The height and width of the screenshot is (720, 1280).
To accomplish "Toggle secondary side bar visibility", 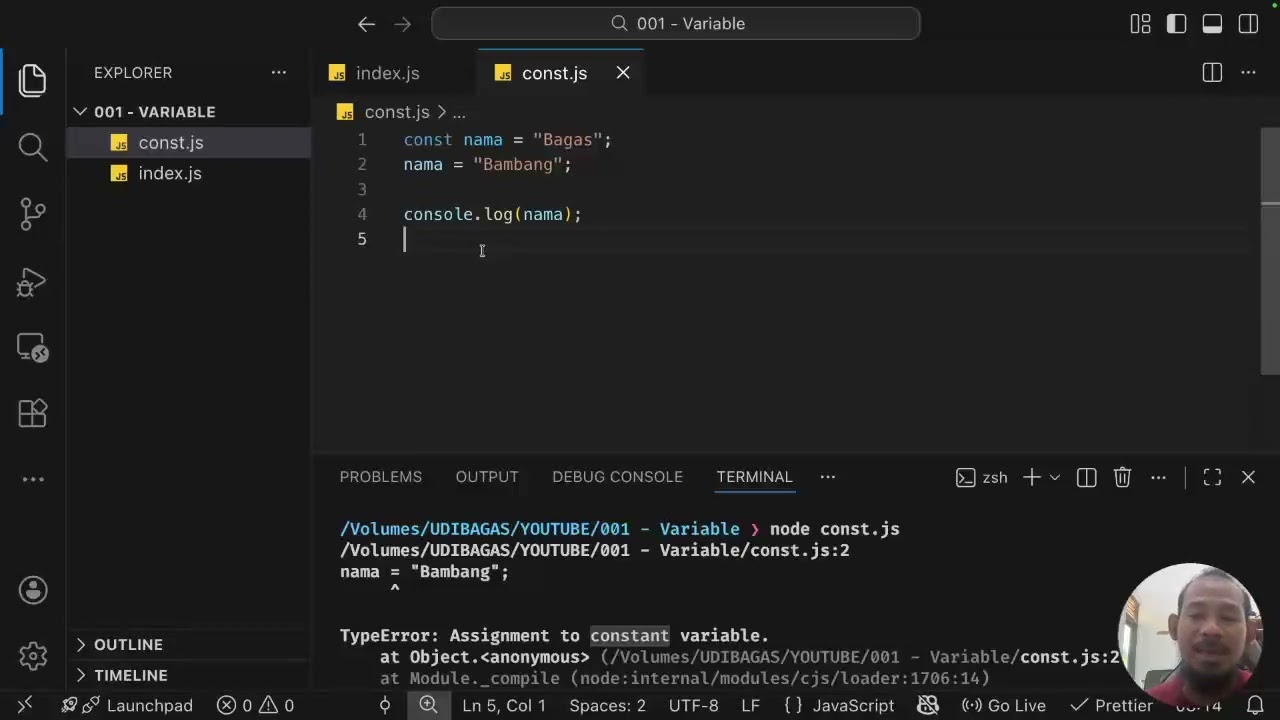I will 1248,24.
